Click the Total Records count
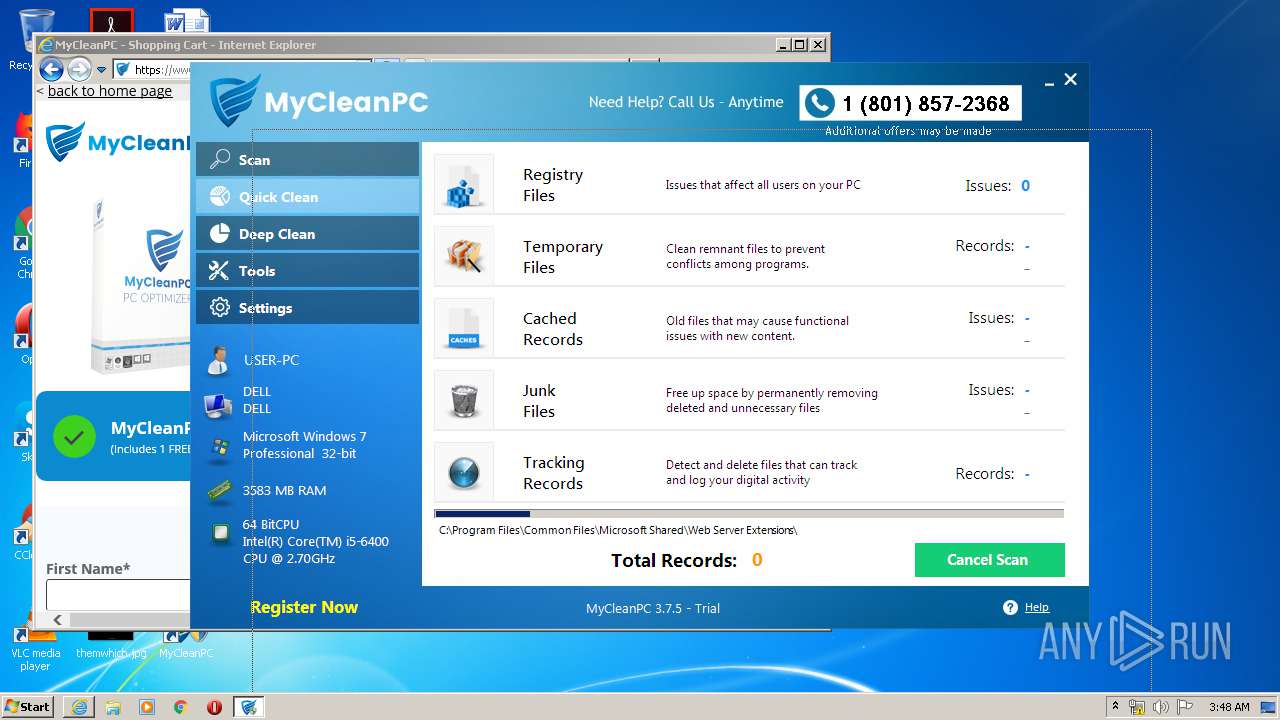This screenshot has width=1280, height=720. (x=757, y=560)
